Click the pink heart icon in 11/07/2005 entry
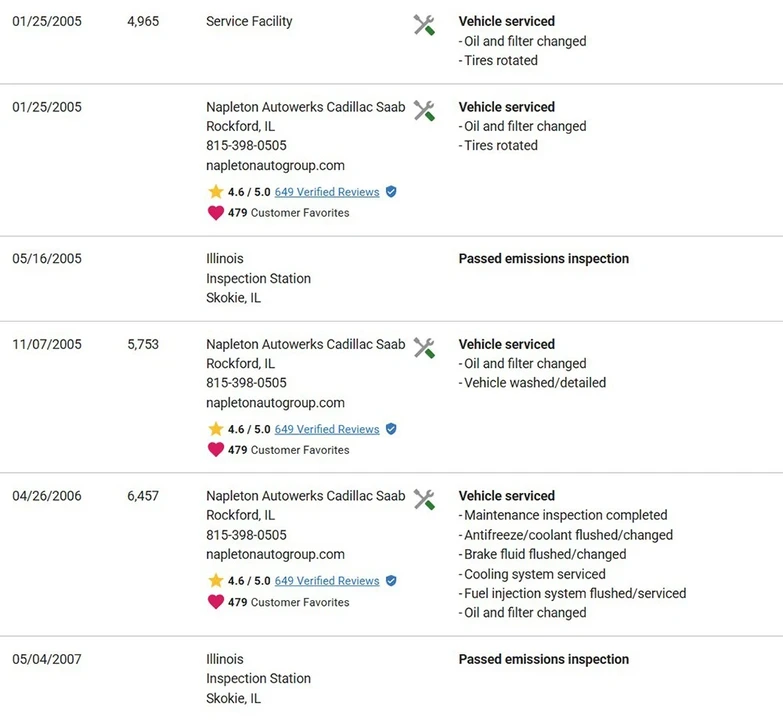 [216, 450]
